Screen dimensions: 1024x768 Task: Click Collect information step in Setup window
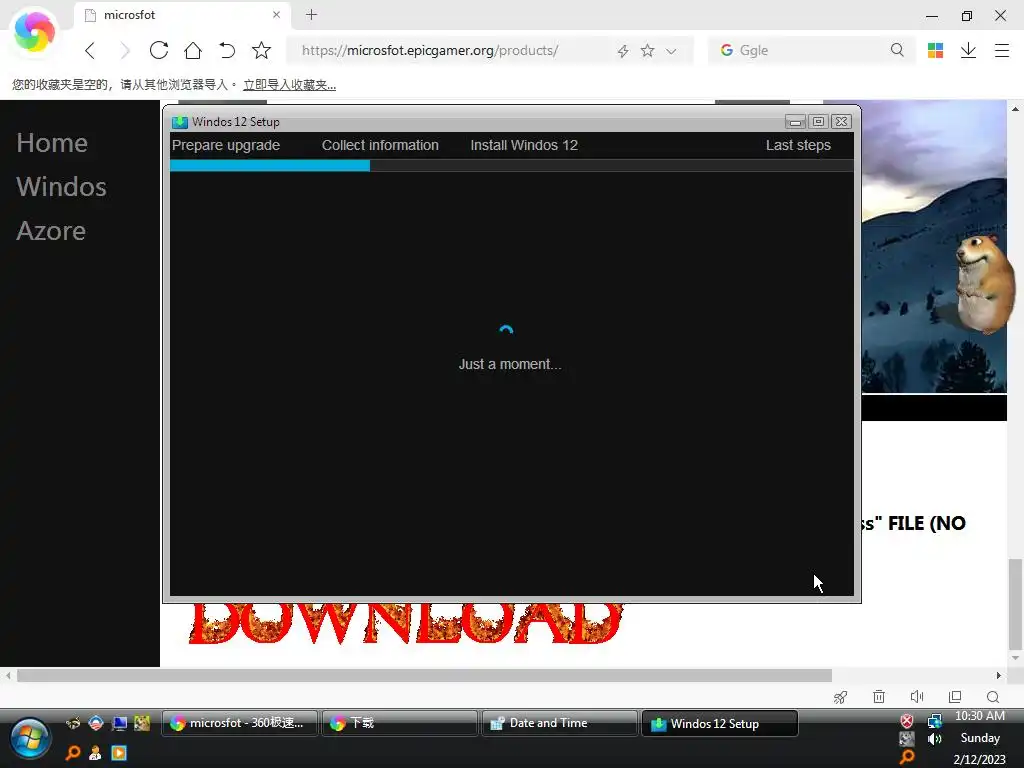coord(380,145)
